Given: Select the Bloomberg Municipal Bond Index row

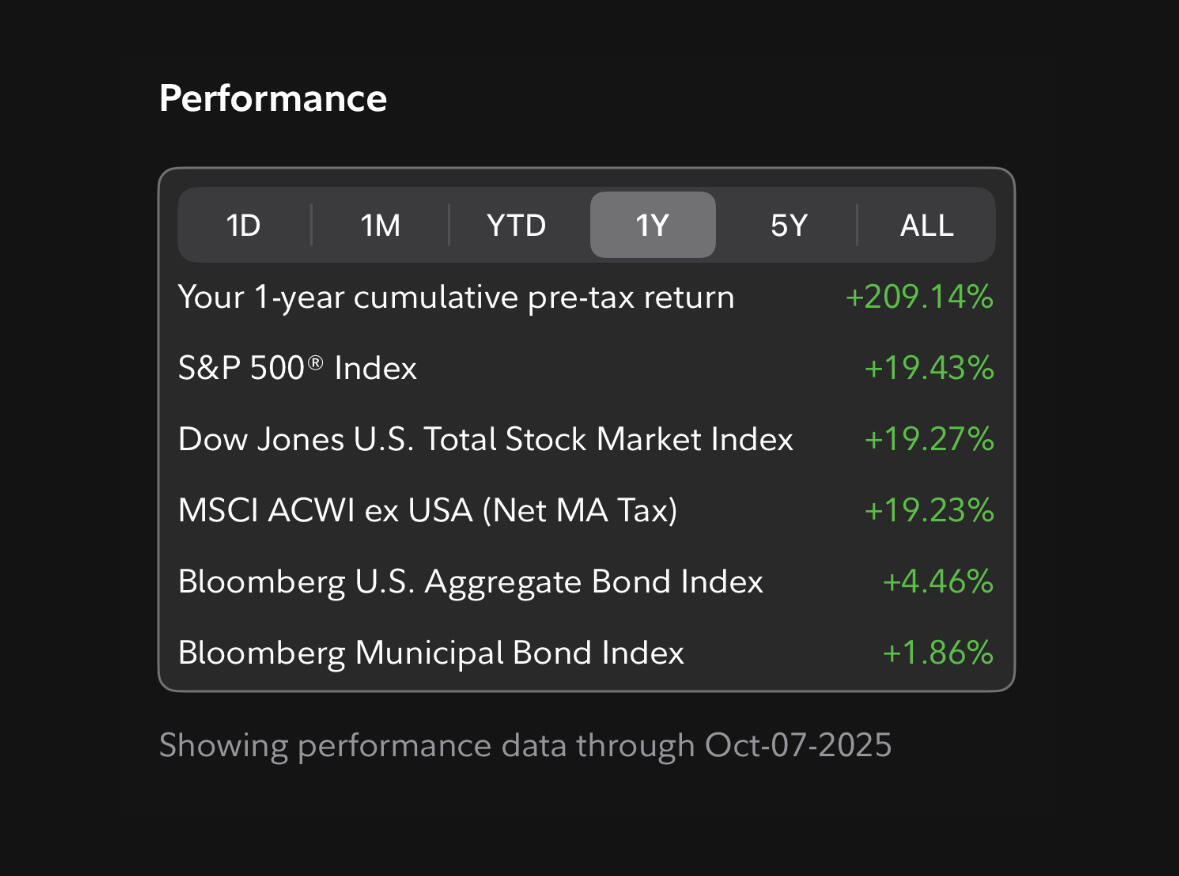Looking at the screenshot, I should [430, 652].
